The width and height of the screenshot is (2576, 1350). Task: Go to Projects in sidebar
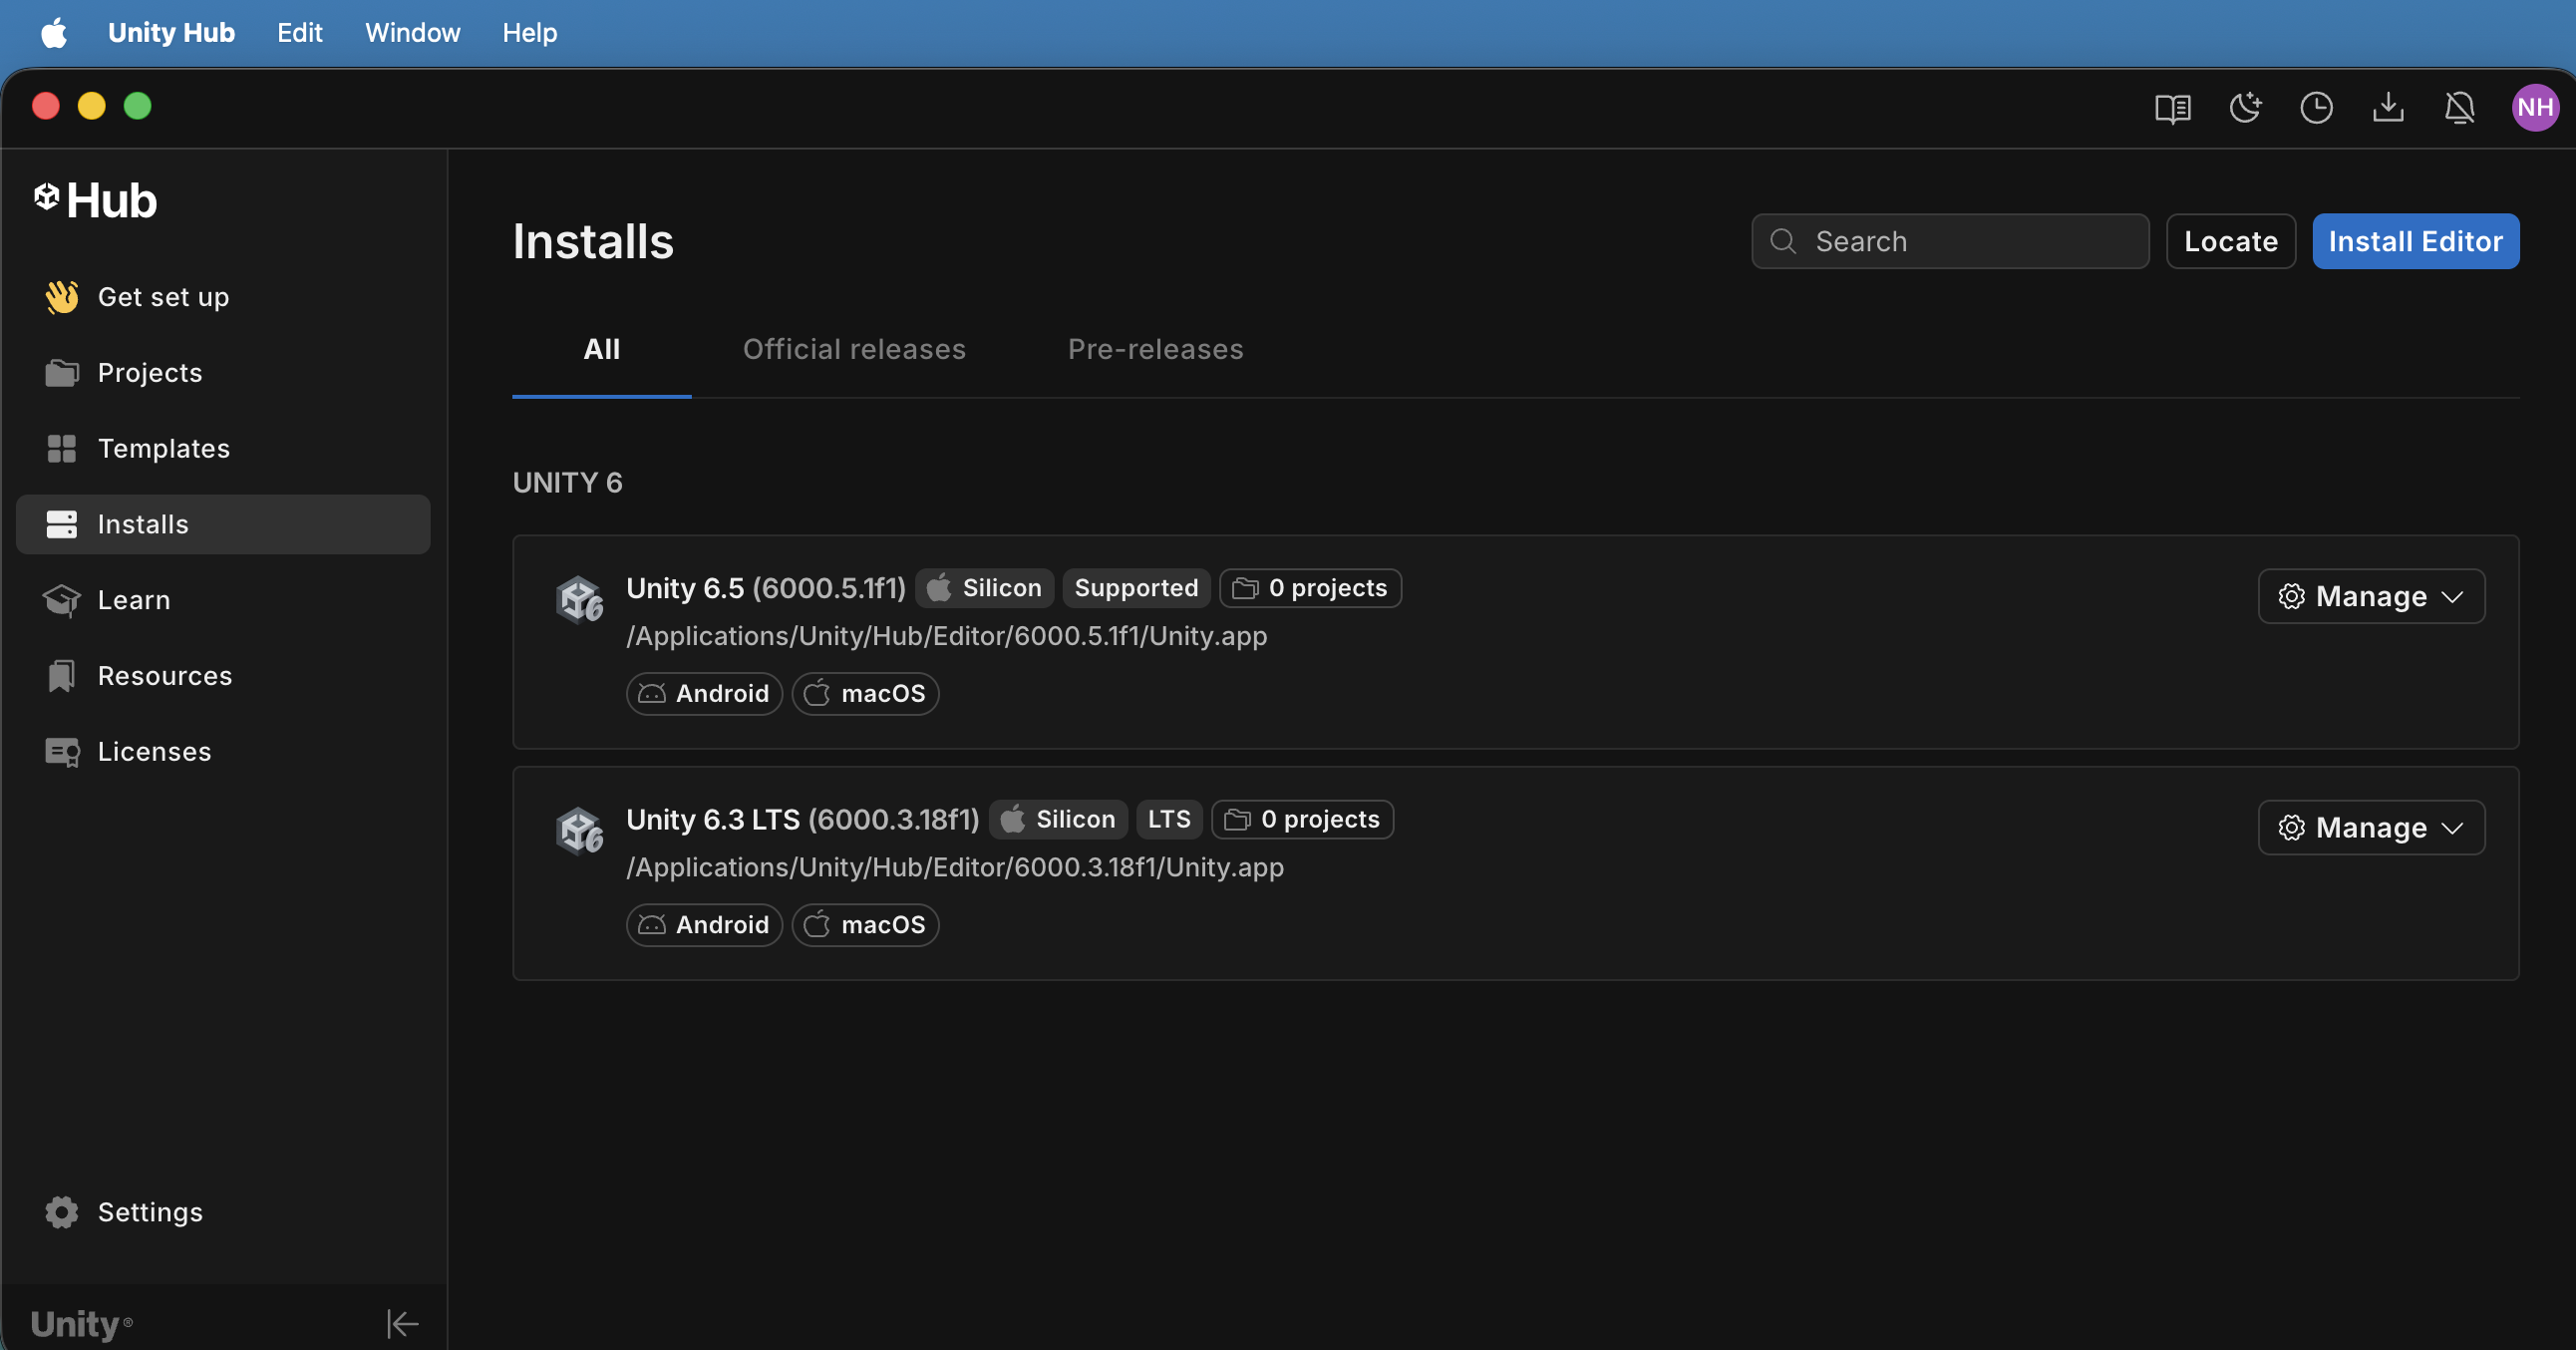point(223,373)
